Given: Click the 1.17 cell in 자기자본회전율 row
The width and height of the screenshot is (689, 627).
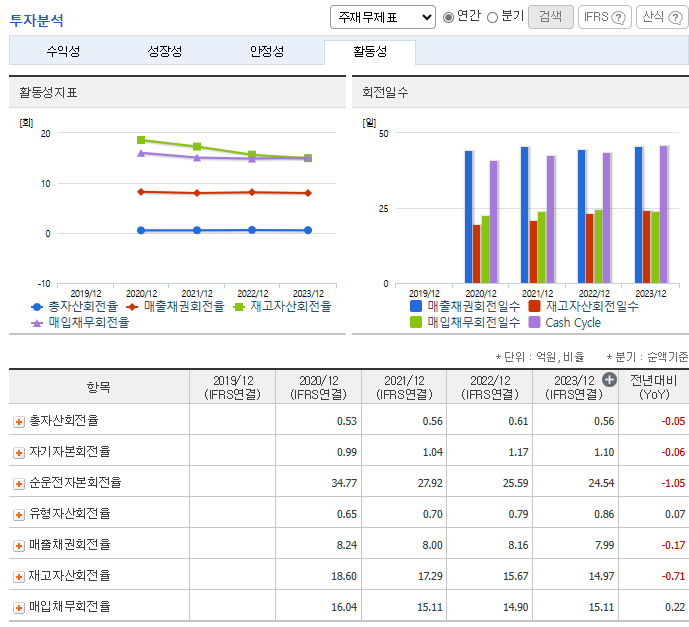Looking at the screenshot, I should pos(518,452).
